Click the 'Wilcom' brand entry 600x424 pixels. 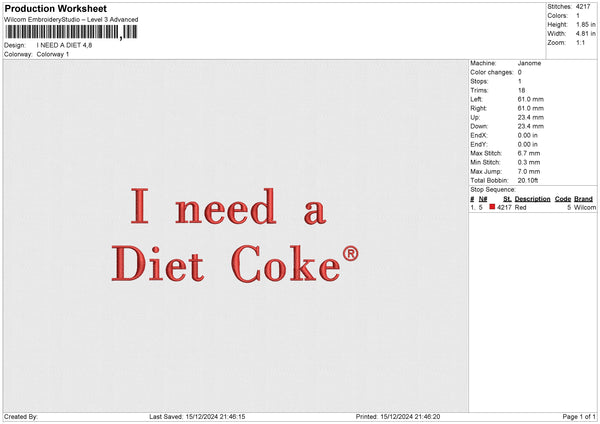click(x=585, y=207)
